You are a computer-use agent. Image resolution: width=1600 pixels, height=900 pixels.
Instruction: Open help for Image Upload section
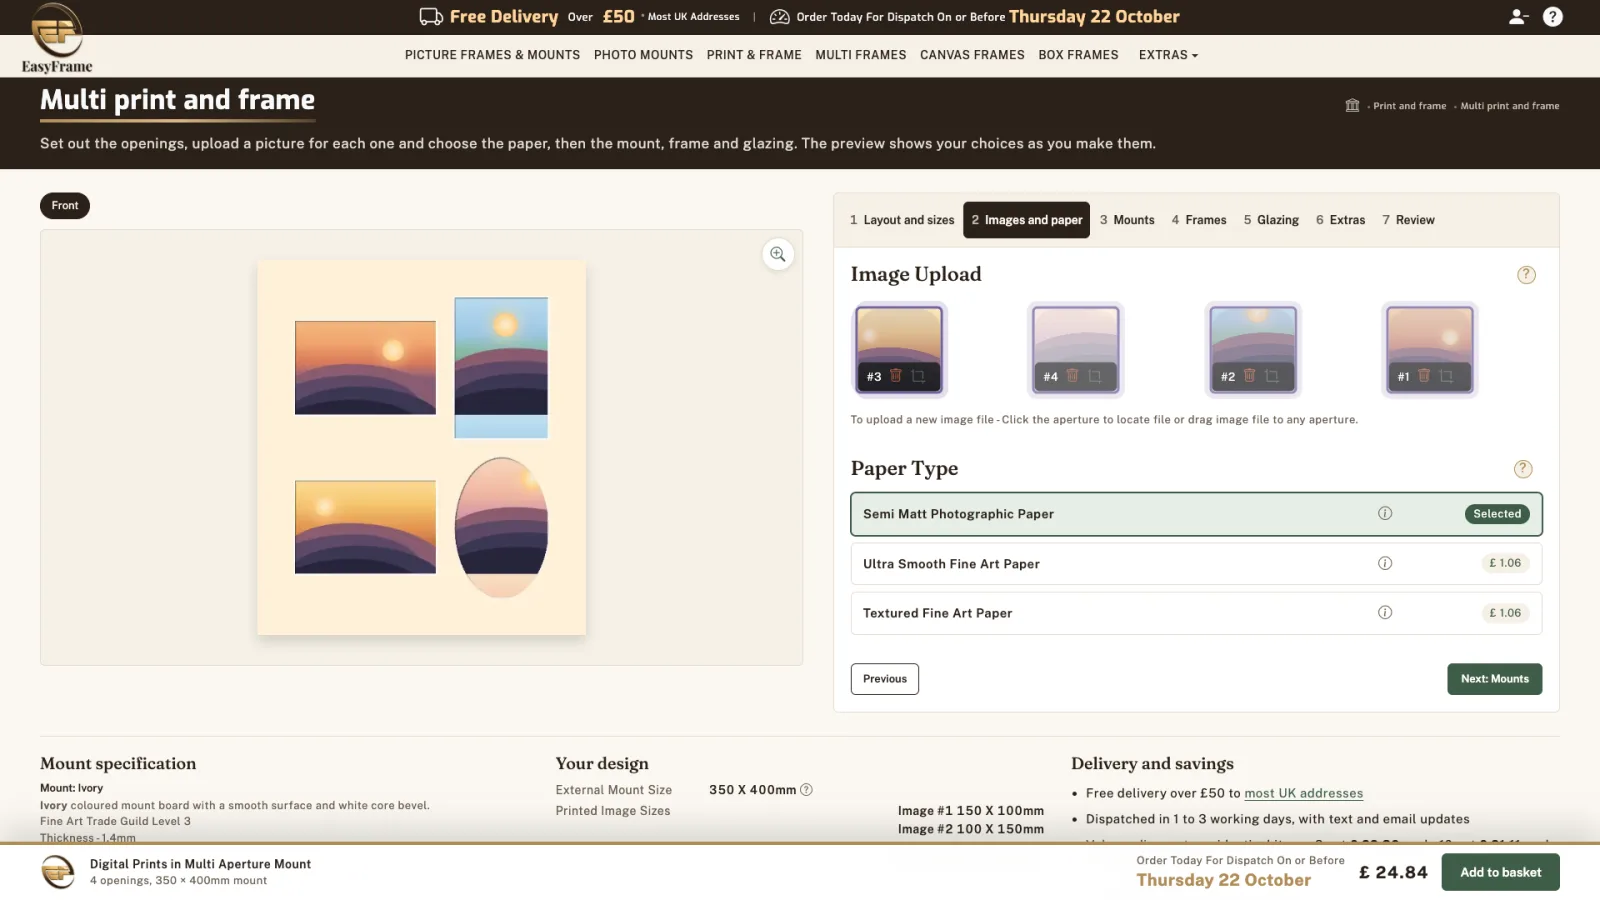pyautogui.click(x=1526, y=275)
